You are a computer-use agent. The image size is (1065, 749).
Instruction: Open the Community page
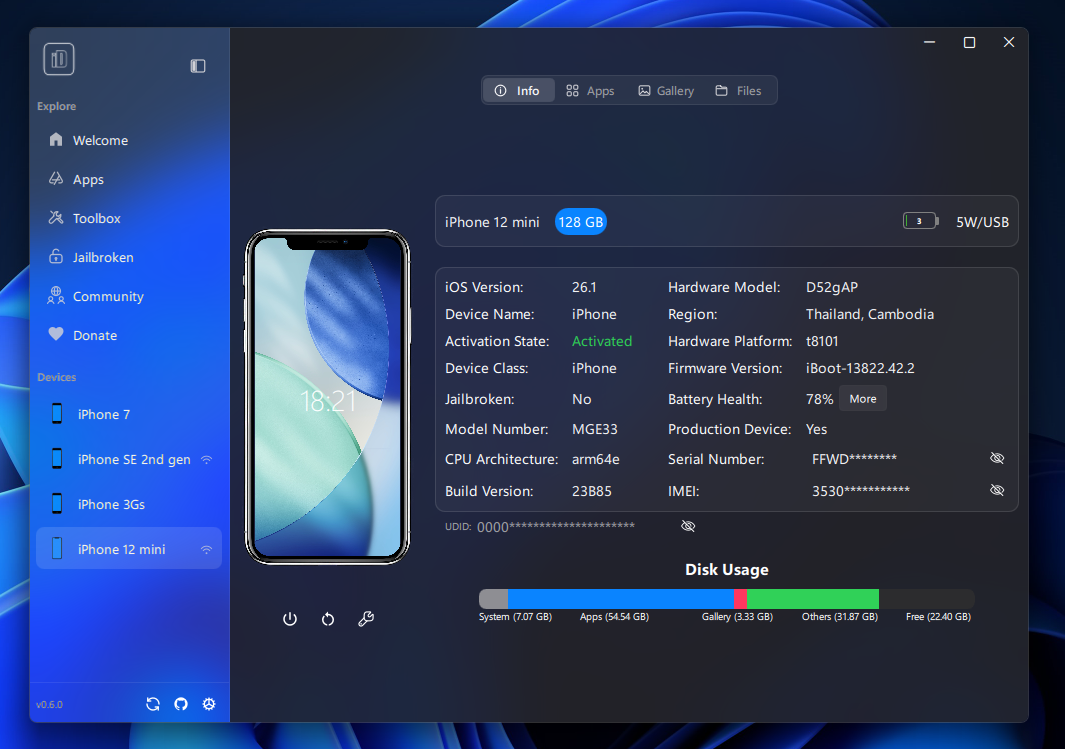128,296
